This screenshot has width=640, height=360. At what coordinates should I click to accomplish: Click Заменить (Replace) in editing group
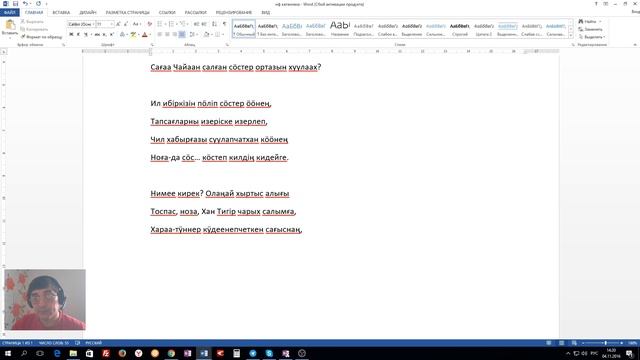590,29
